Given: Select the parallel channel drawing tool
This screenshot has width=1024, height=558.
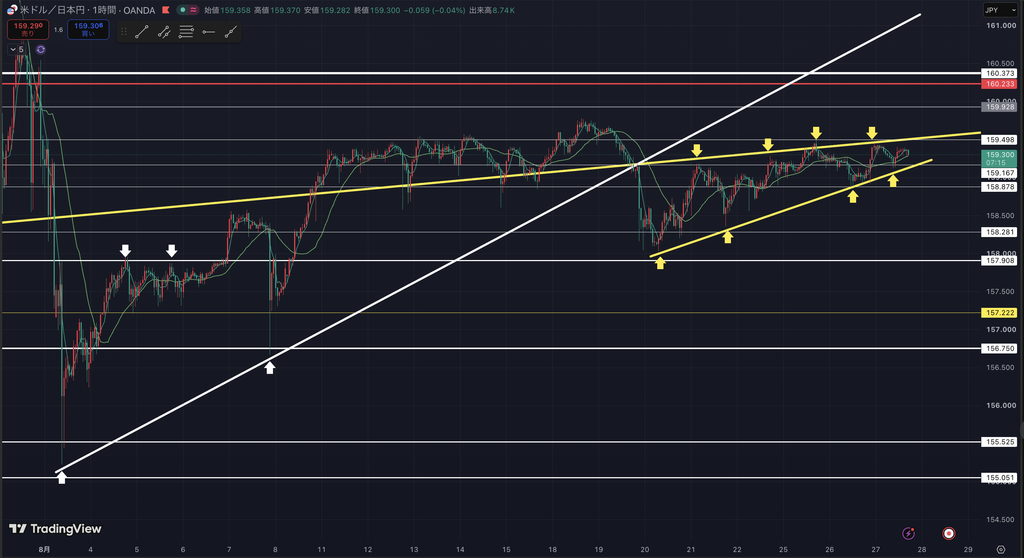Looking at the screenshot, I should click(x=164, y=32).
